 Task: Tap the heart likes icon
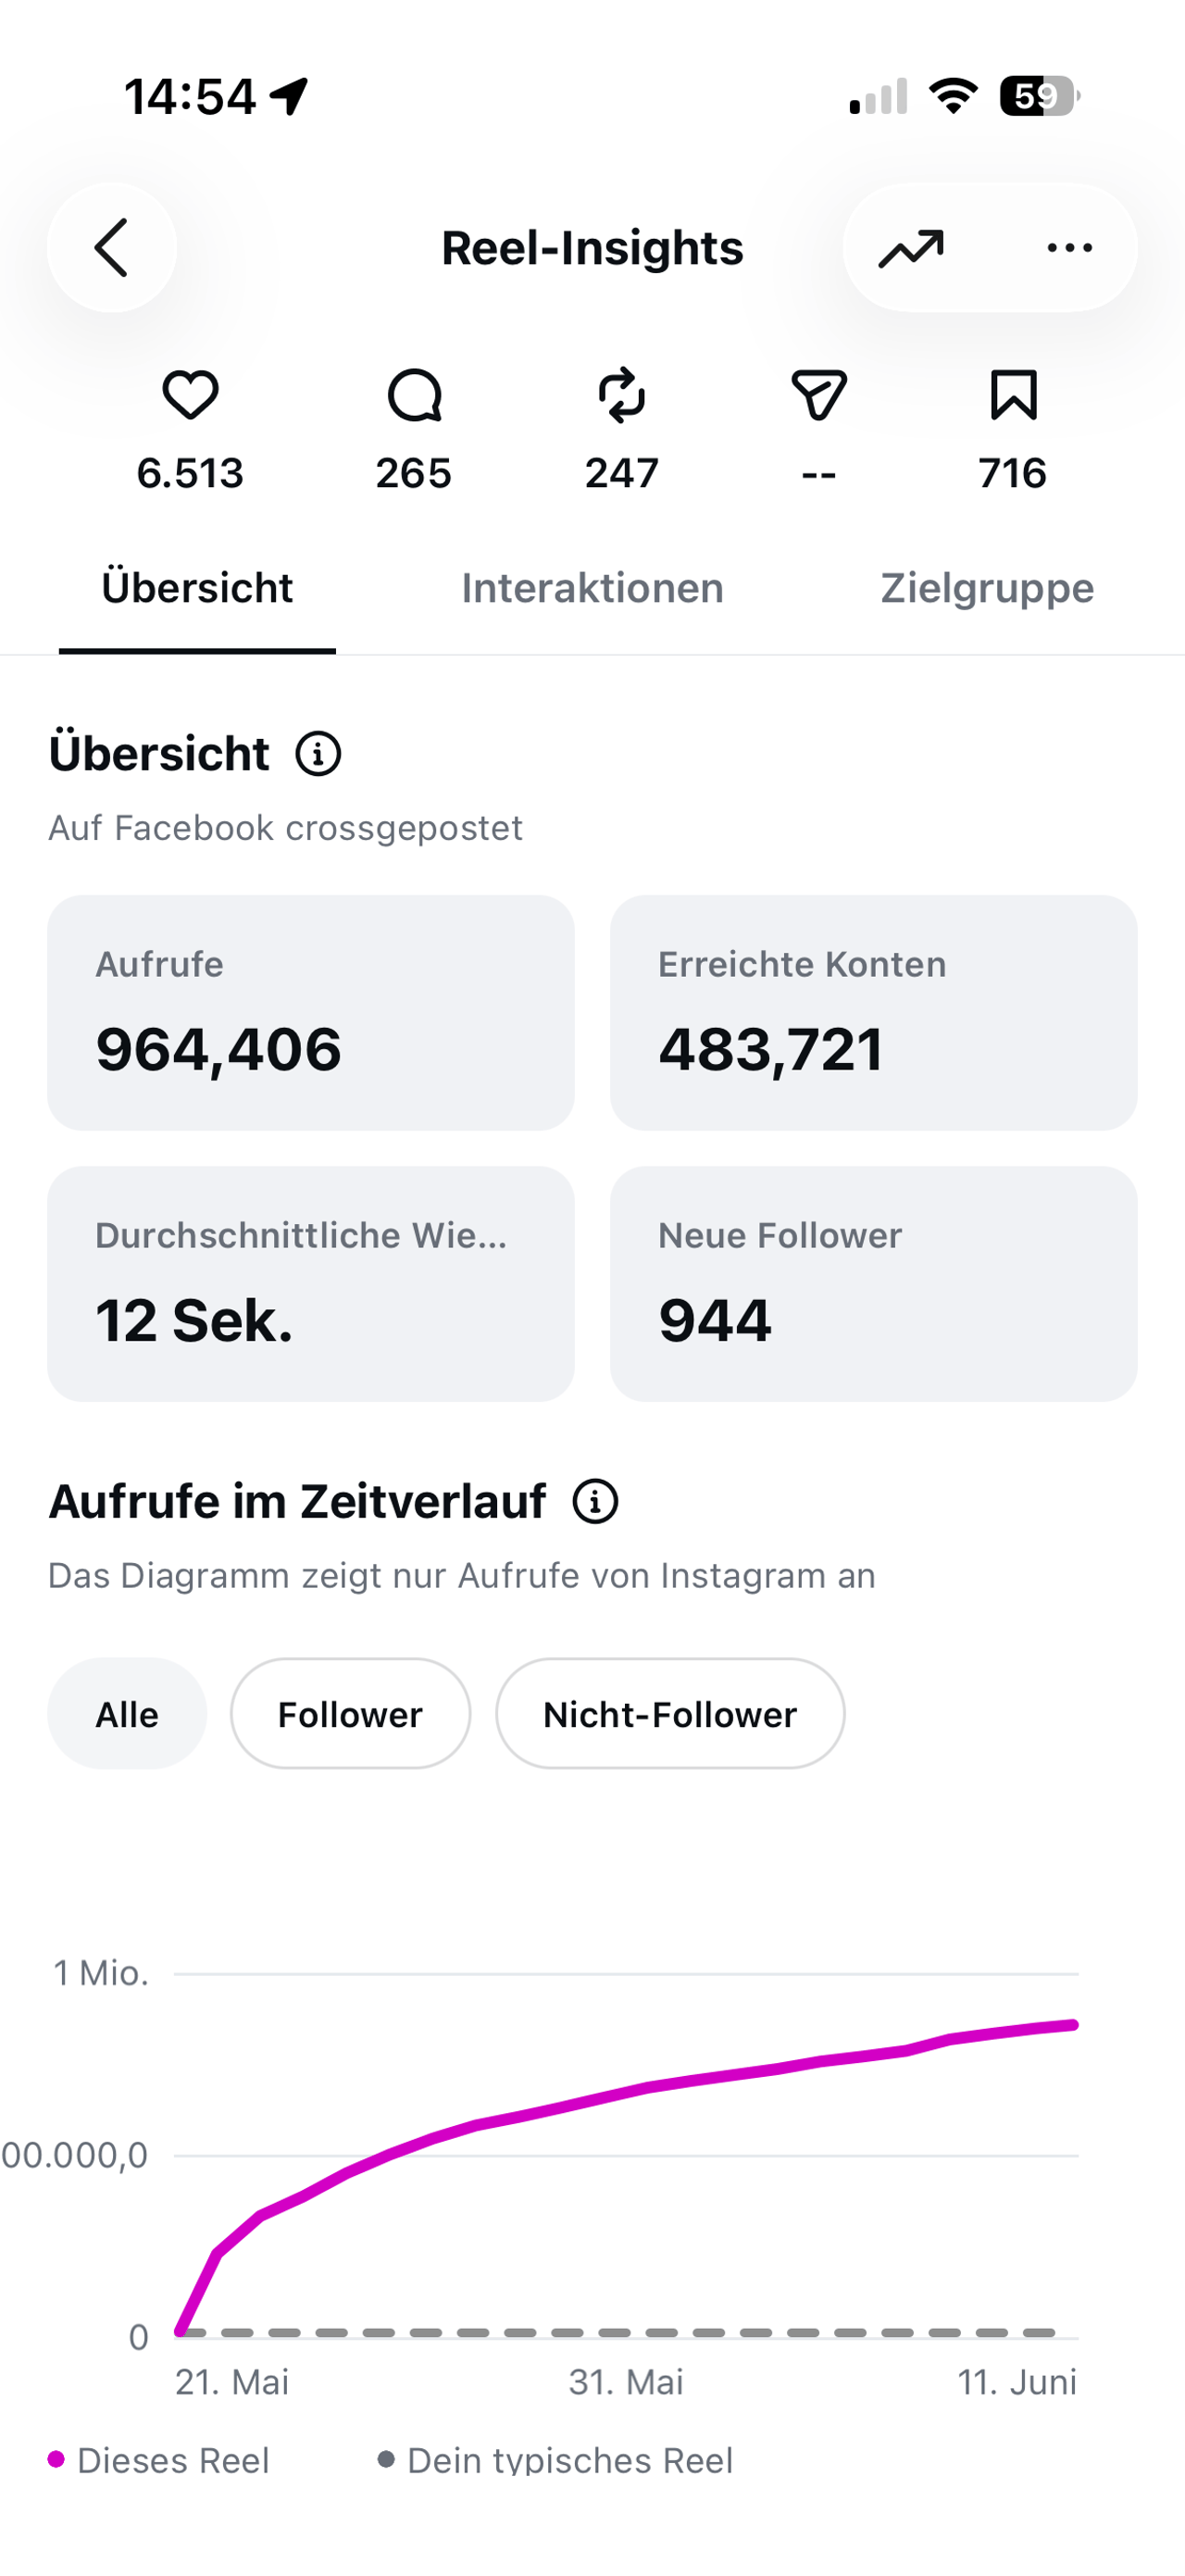pyautogui.click(x=190, y=395)
